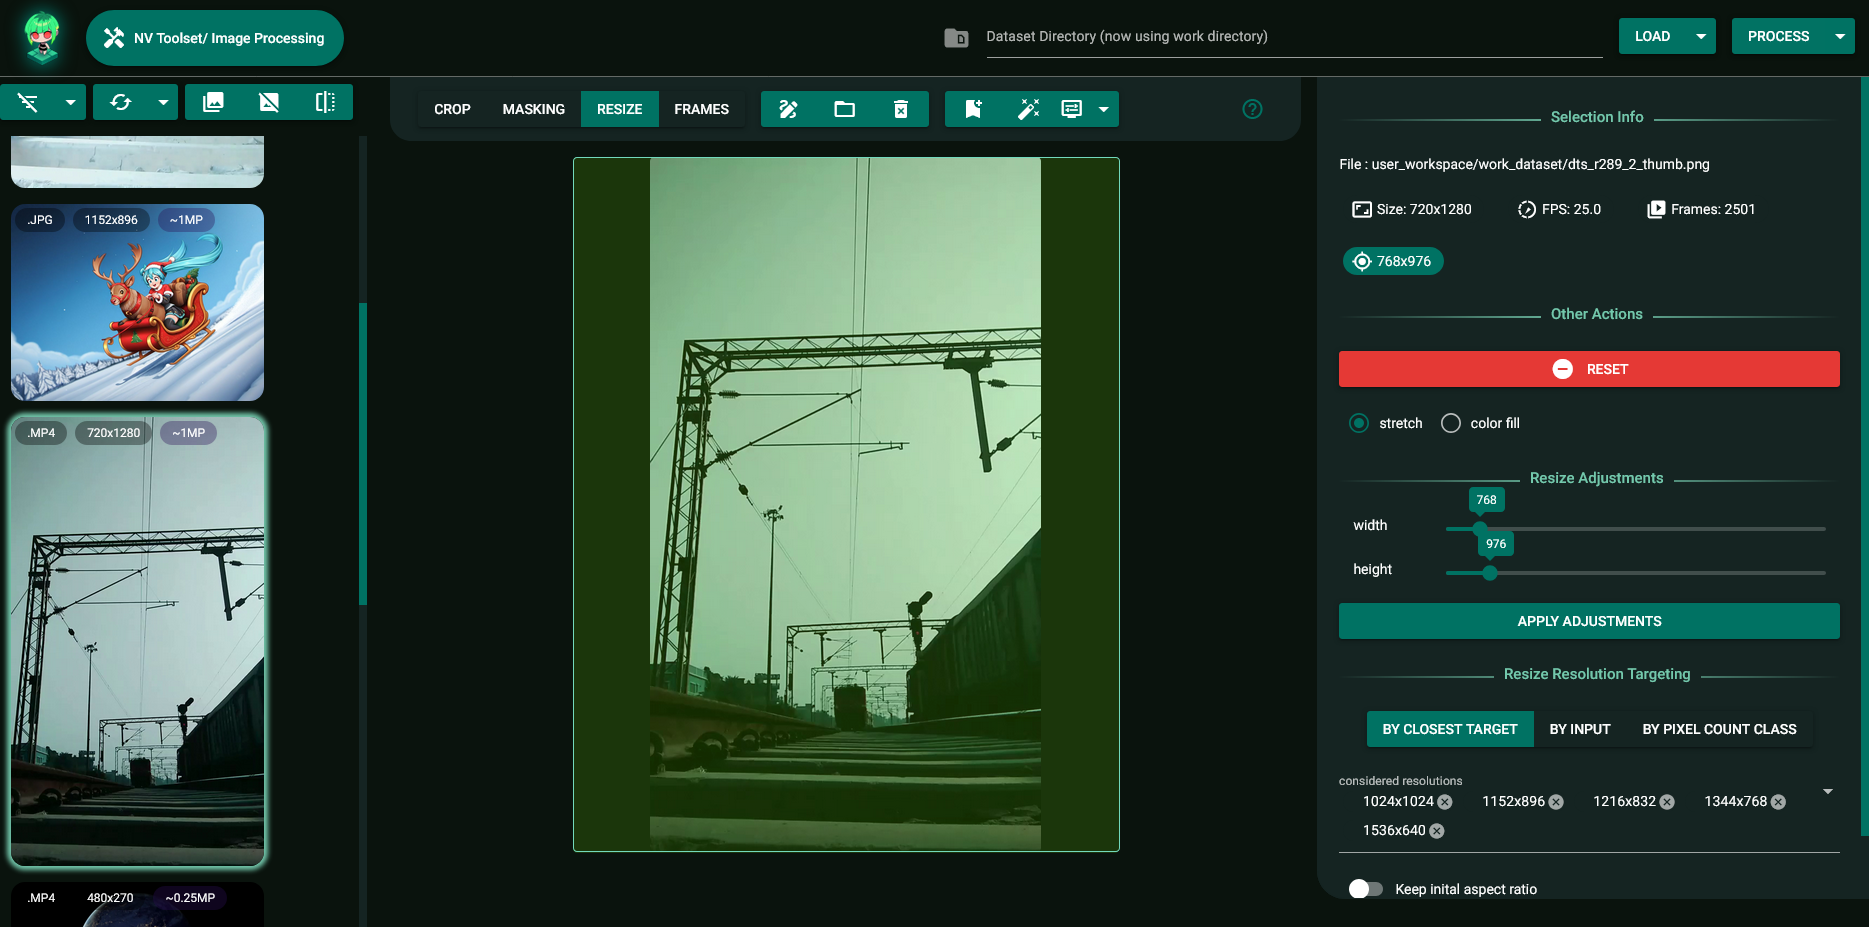Click the RESET button
Image resolution: width=1869 pixels, height=927 pixels.
tap(1589, 368)
